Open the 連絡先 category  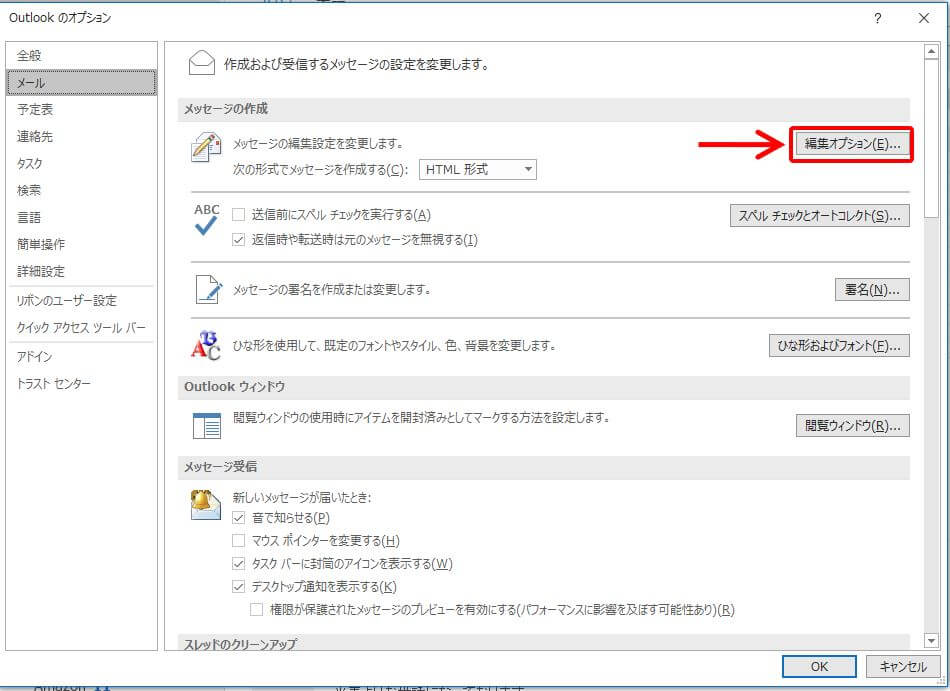click(81, 137)
